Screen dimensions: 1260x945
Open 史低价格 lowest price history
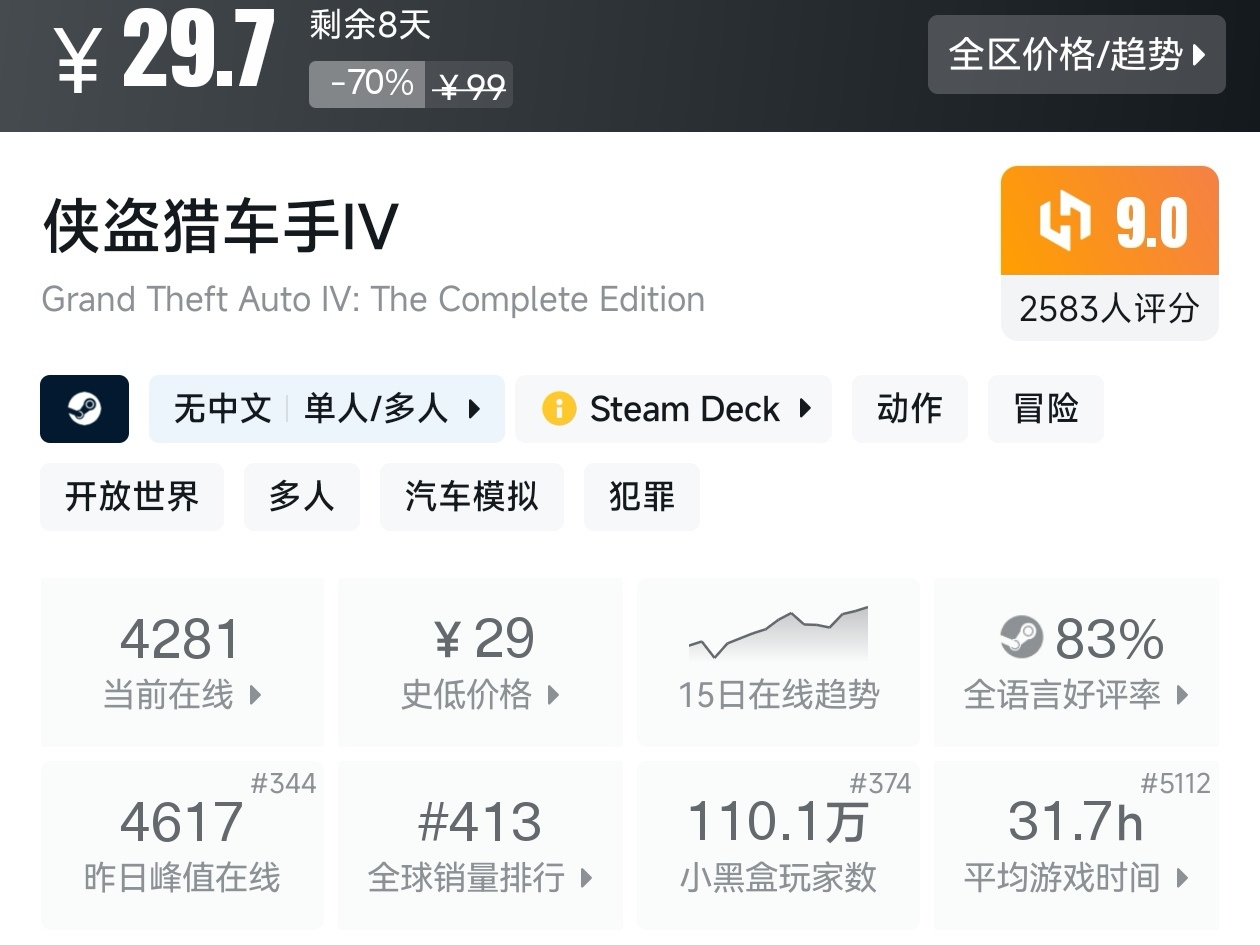click(480, 661)
